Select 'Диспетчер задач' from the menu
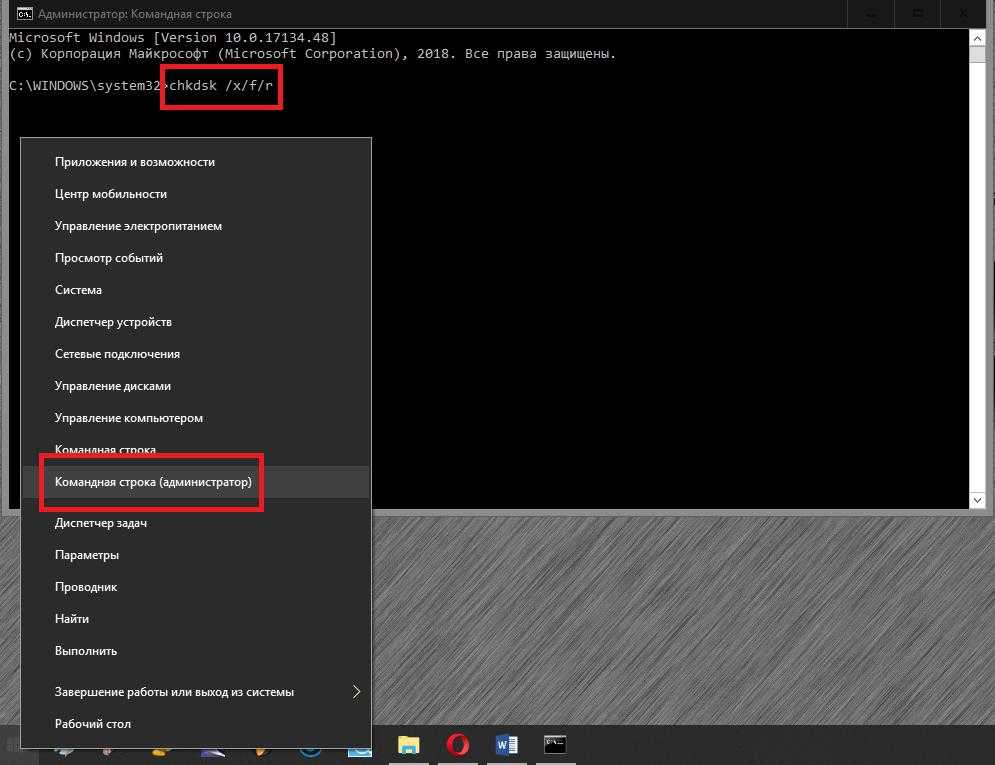The height and width of the screenshot is (765, 995). coord(101,523)
